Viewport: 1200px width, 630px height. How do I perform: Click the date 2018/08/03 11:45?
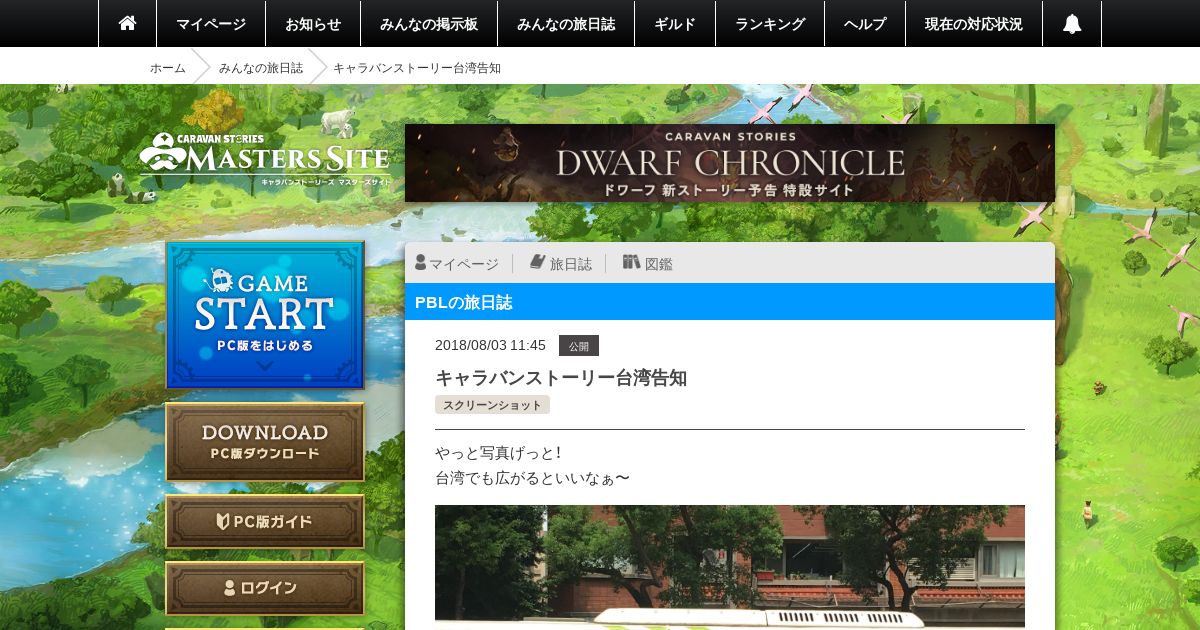(x=490, y=345)
